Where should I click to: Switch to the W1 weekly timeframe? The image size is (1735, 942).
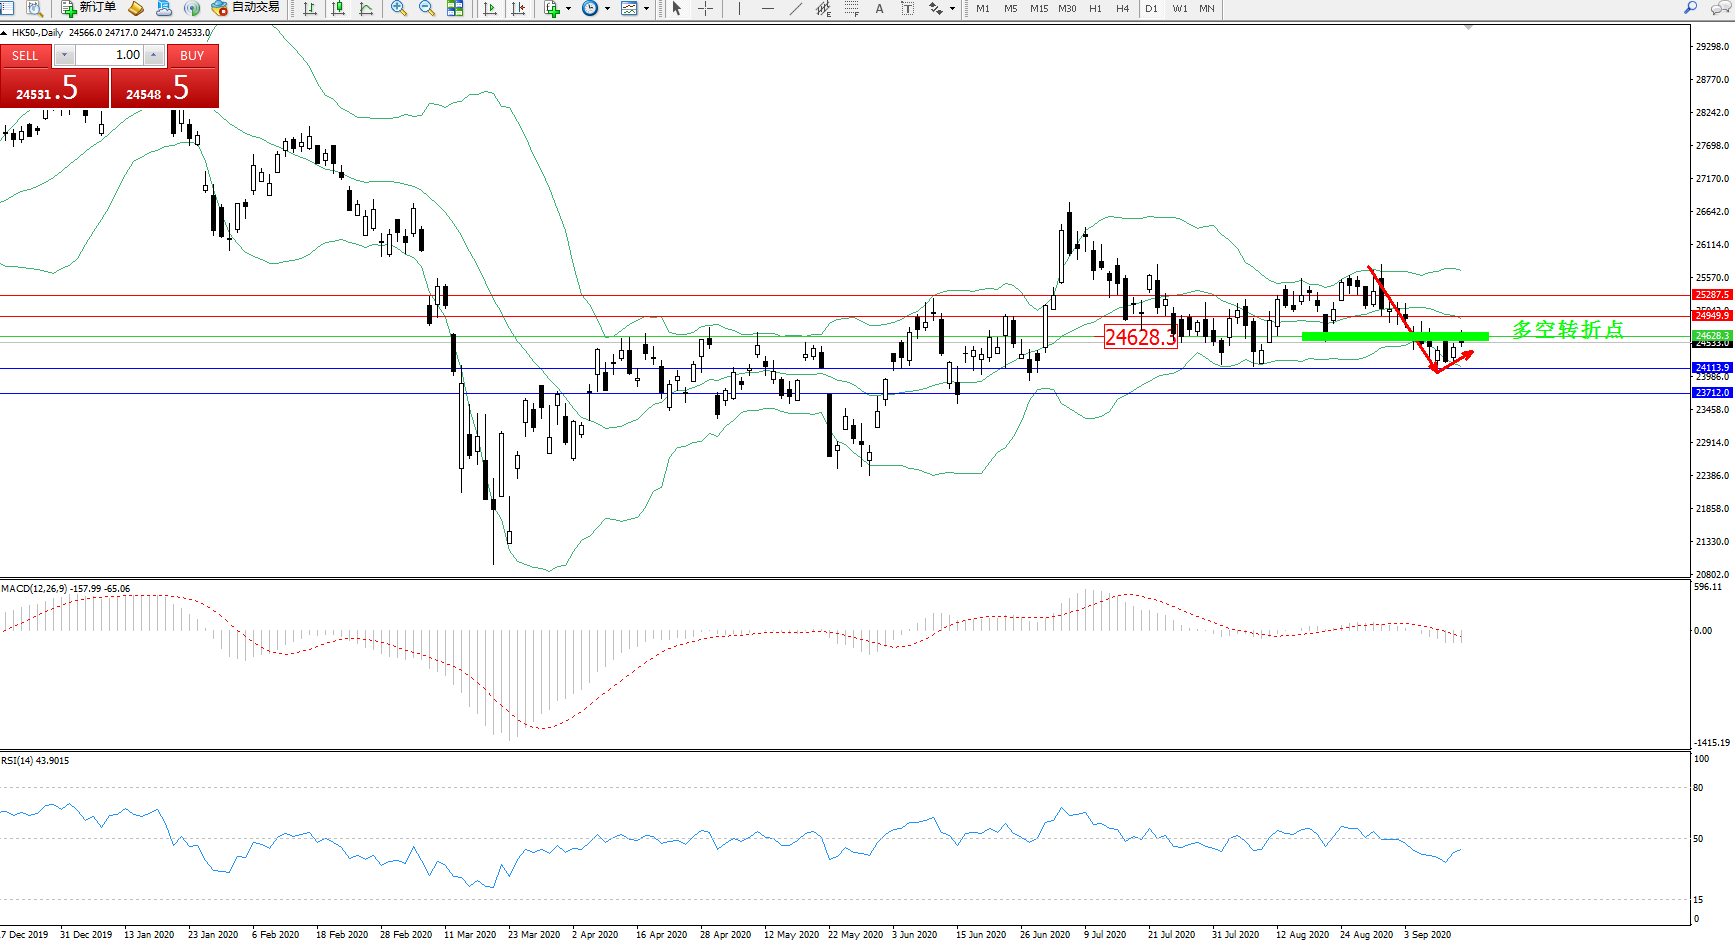pyautogui.click(x=1180, y=8)
